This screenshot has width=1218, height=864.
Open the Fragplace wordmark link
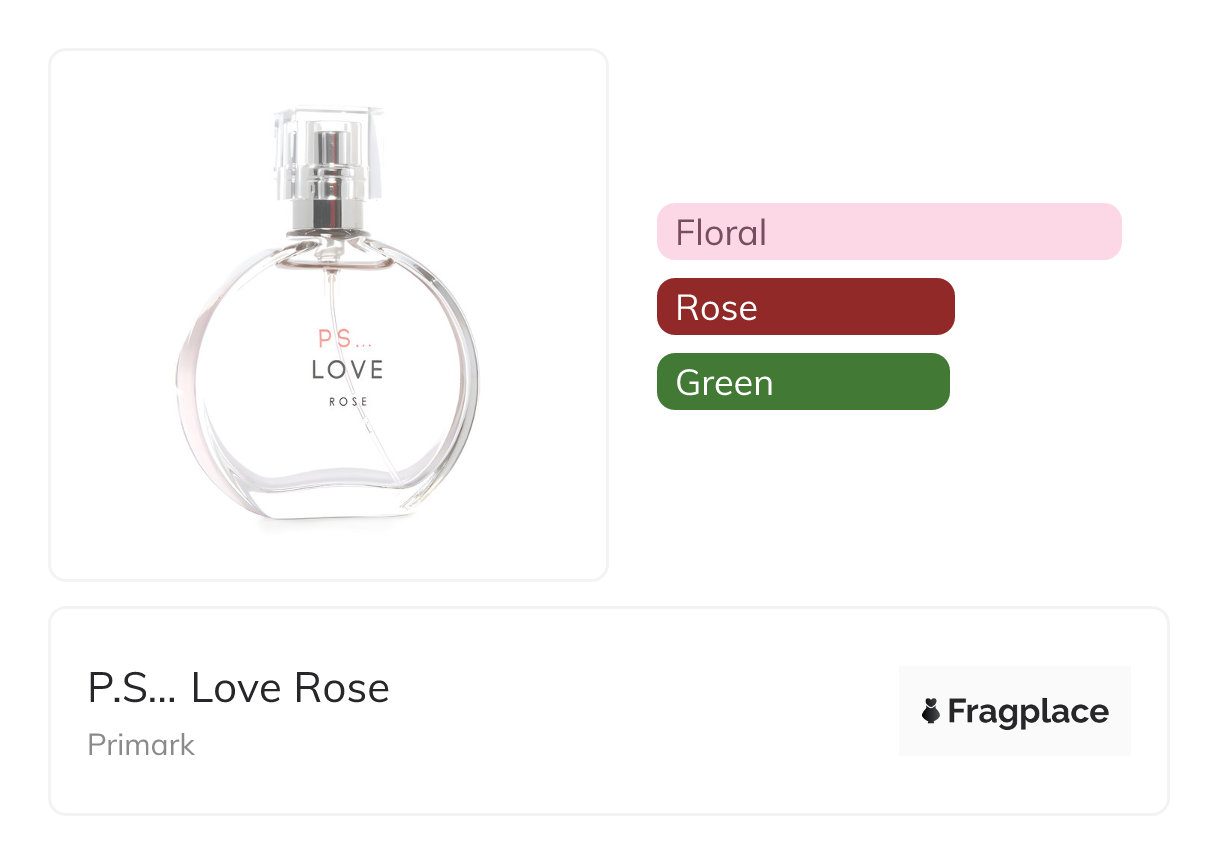tap(1028, 712)
